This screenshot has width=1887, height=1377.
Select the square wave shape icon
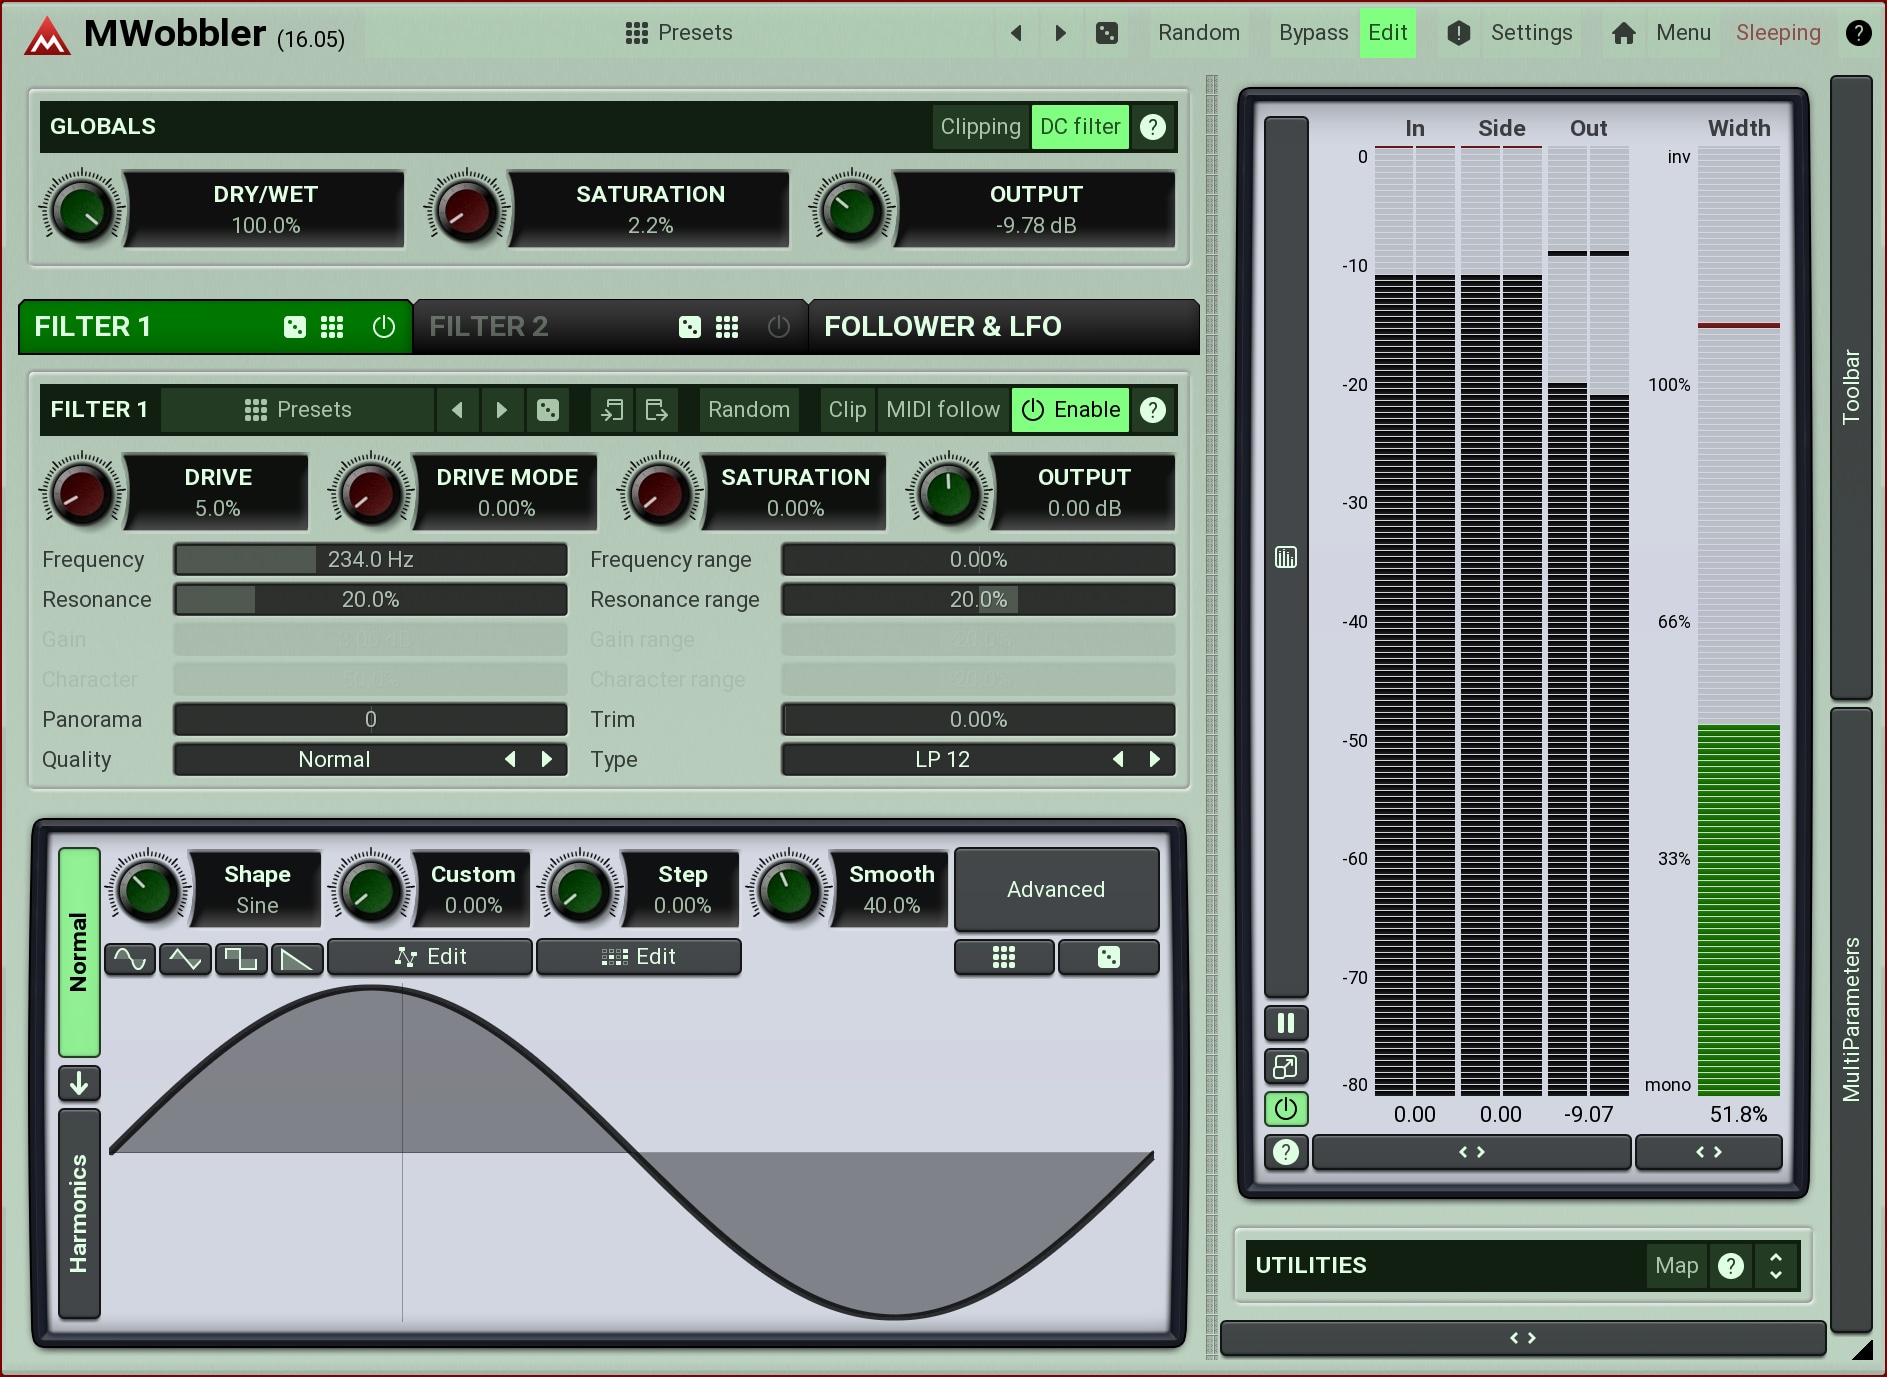(x=241, y=959)
